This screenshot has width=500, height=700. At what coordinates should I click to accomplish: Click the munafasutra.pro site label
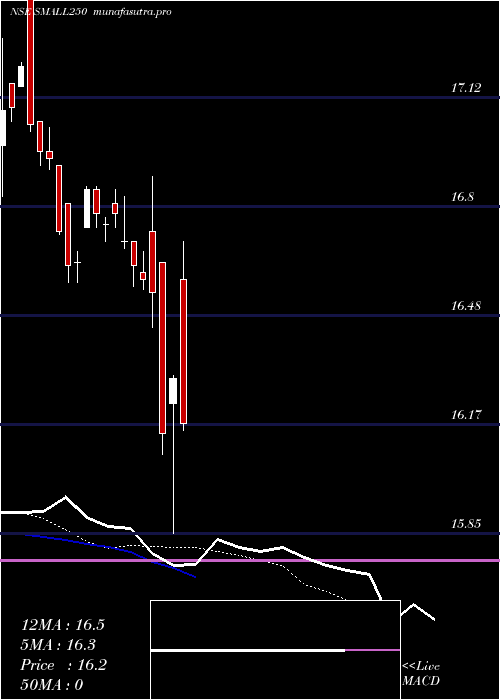coord(133,12)
